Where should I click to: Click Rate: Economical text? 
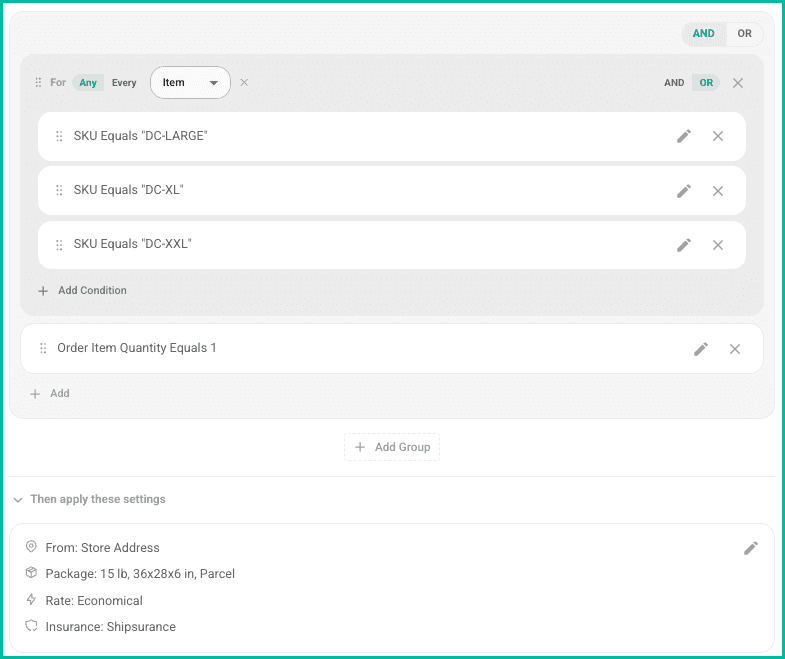point(94,600)
